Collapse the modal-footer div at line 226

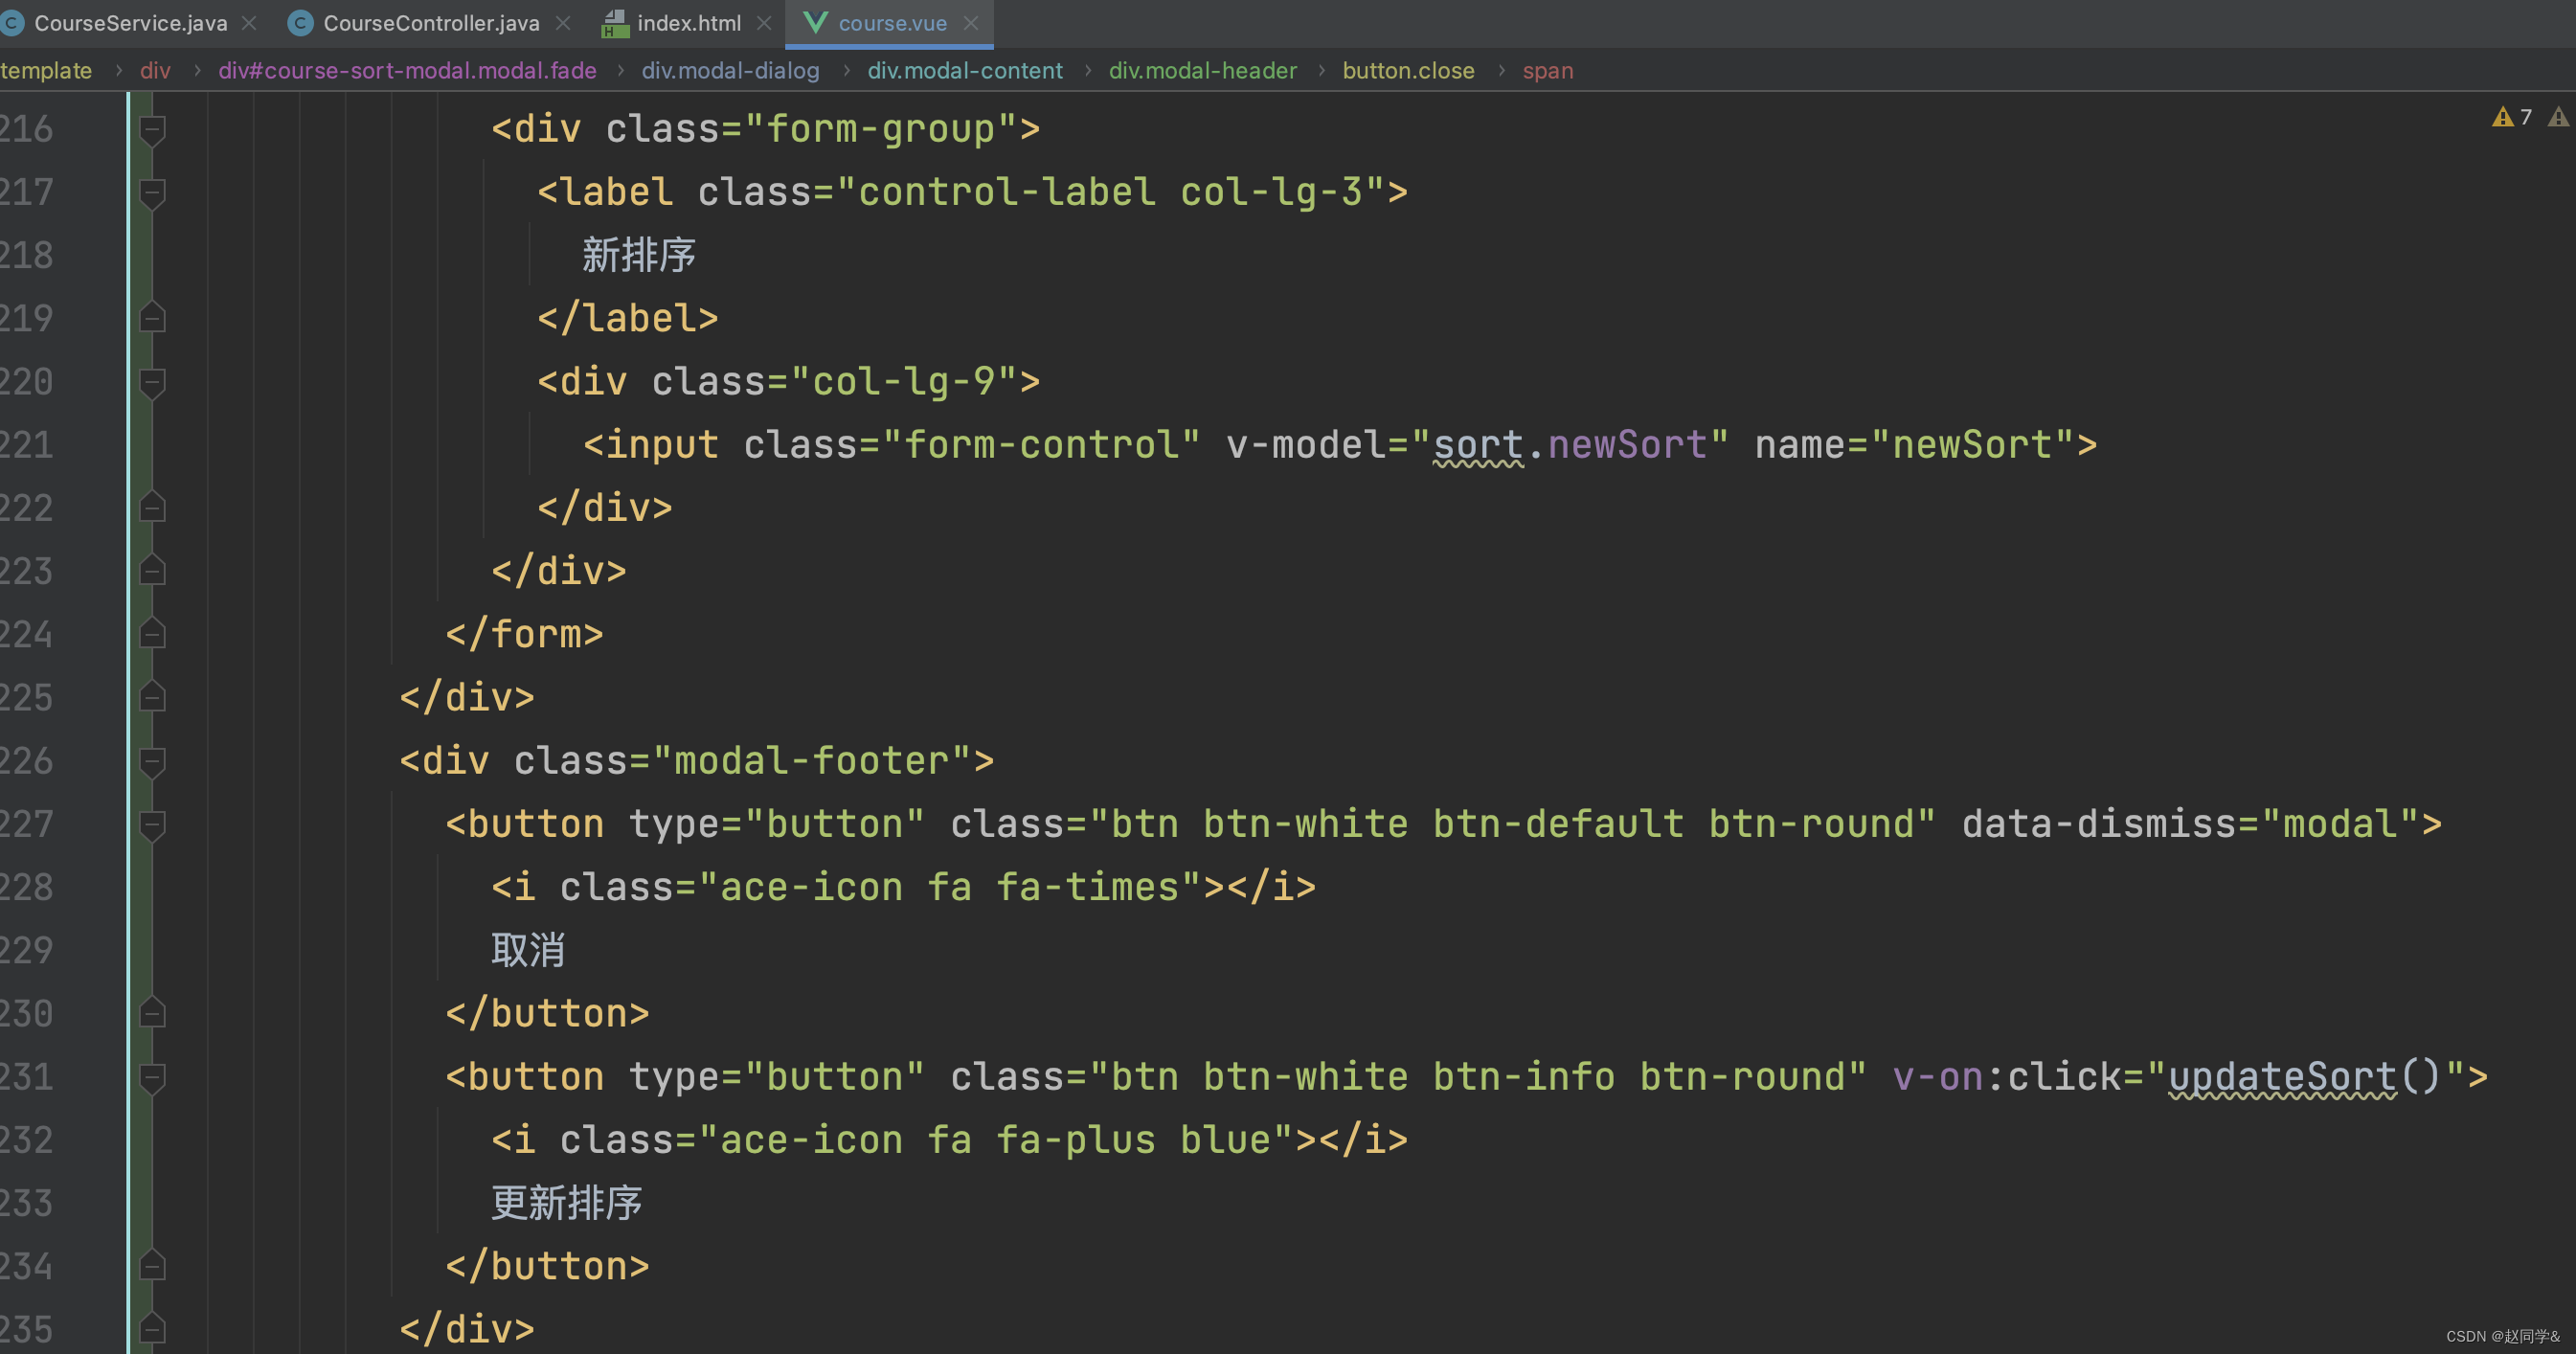pos(152,761)
